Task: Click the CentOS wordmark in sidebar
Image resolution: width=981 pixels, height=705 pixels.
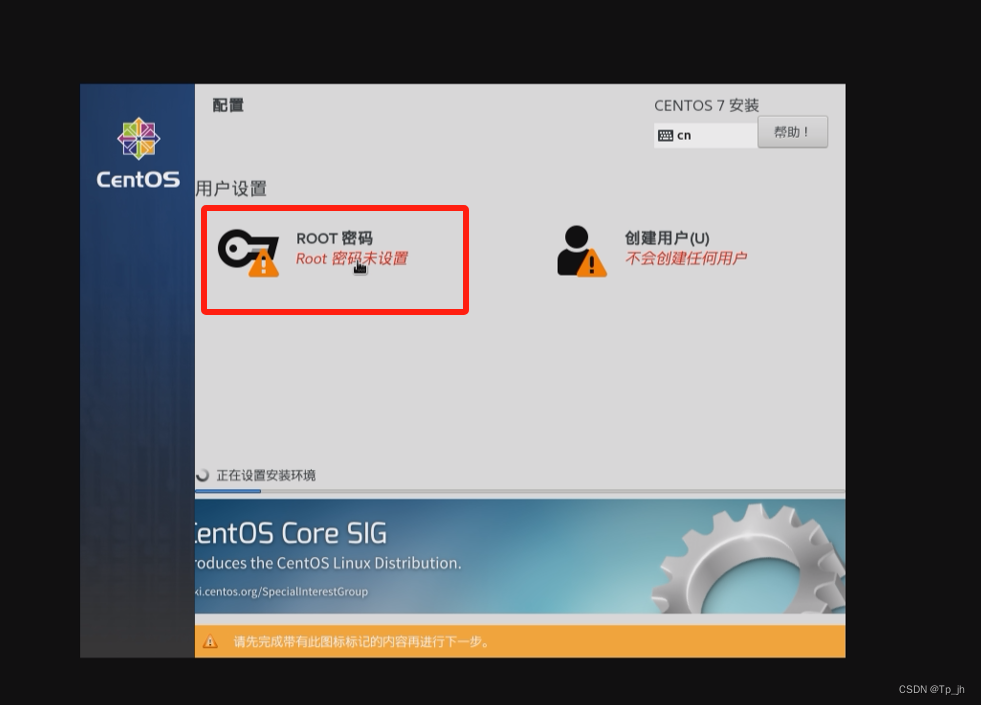Action: pyautogui.click(x=138, y=180)
